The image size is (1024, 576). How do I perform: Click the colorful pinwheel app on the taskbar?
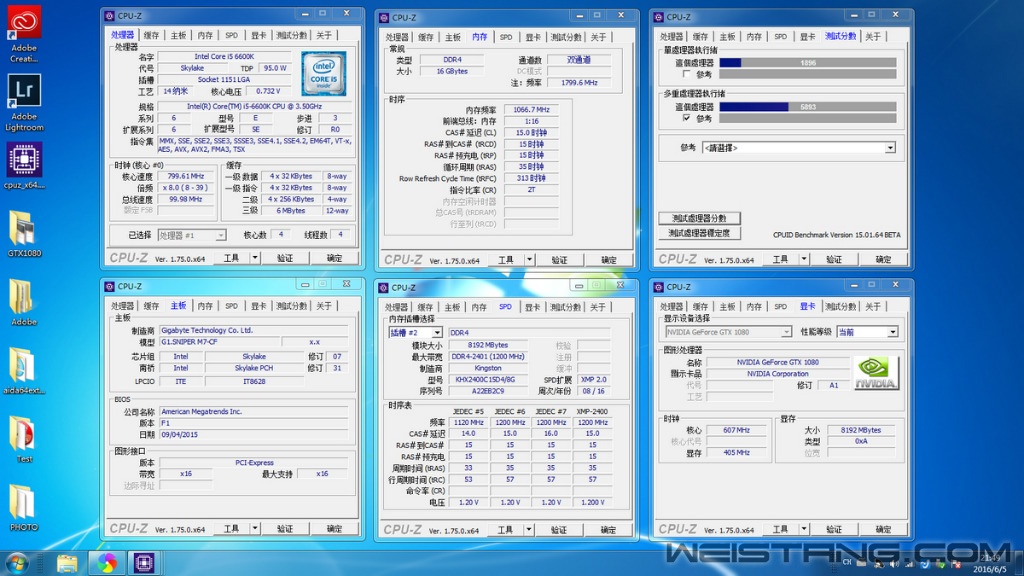106,563
